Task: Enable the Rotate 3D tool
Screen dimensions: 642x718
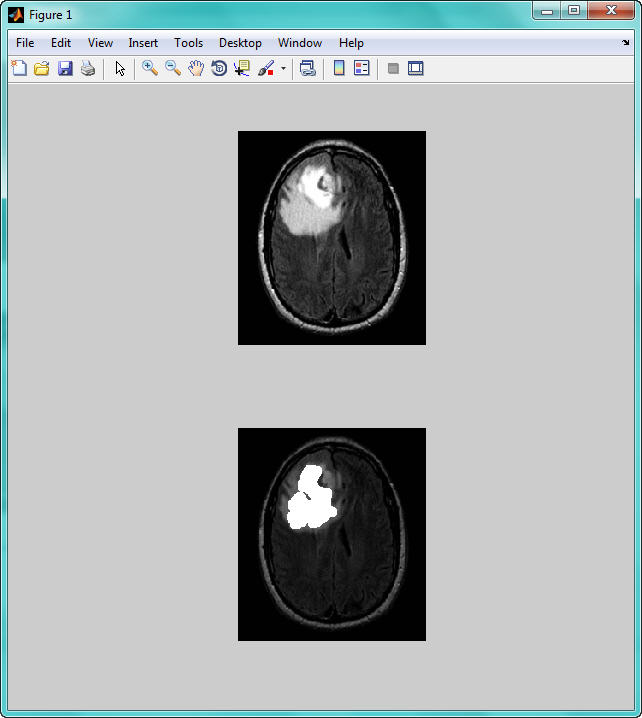Action: tap(219, 68)
